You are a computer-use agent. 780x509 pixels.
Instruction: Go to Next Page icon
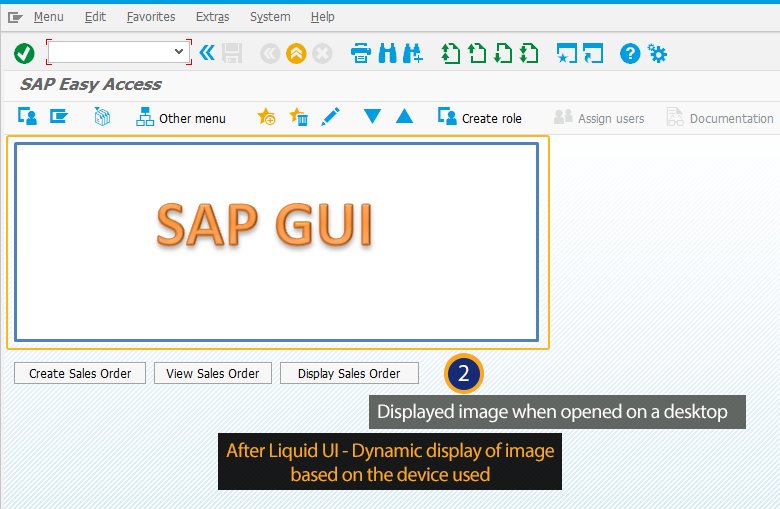[503, 53]
